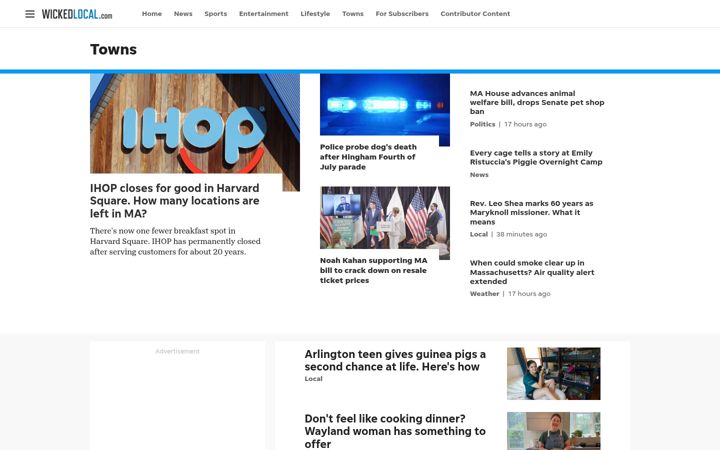Open For Subscribers nav link
Image resolution: width=720 pixels, height=450 pixels.
tap(402, 14)
